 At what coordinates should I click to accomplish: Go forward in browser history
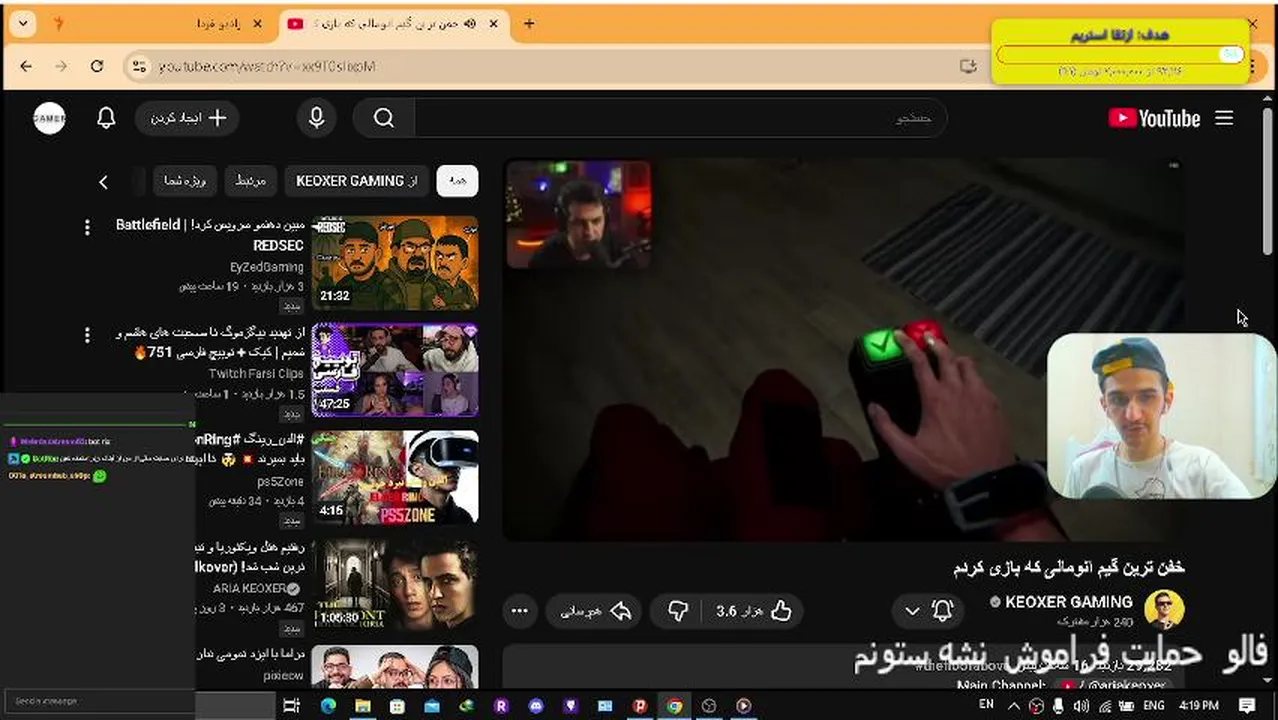(61, 66)
